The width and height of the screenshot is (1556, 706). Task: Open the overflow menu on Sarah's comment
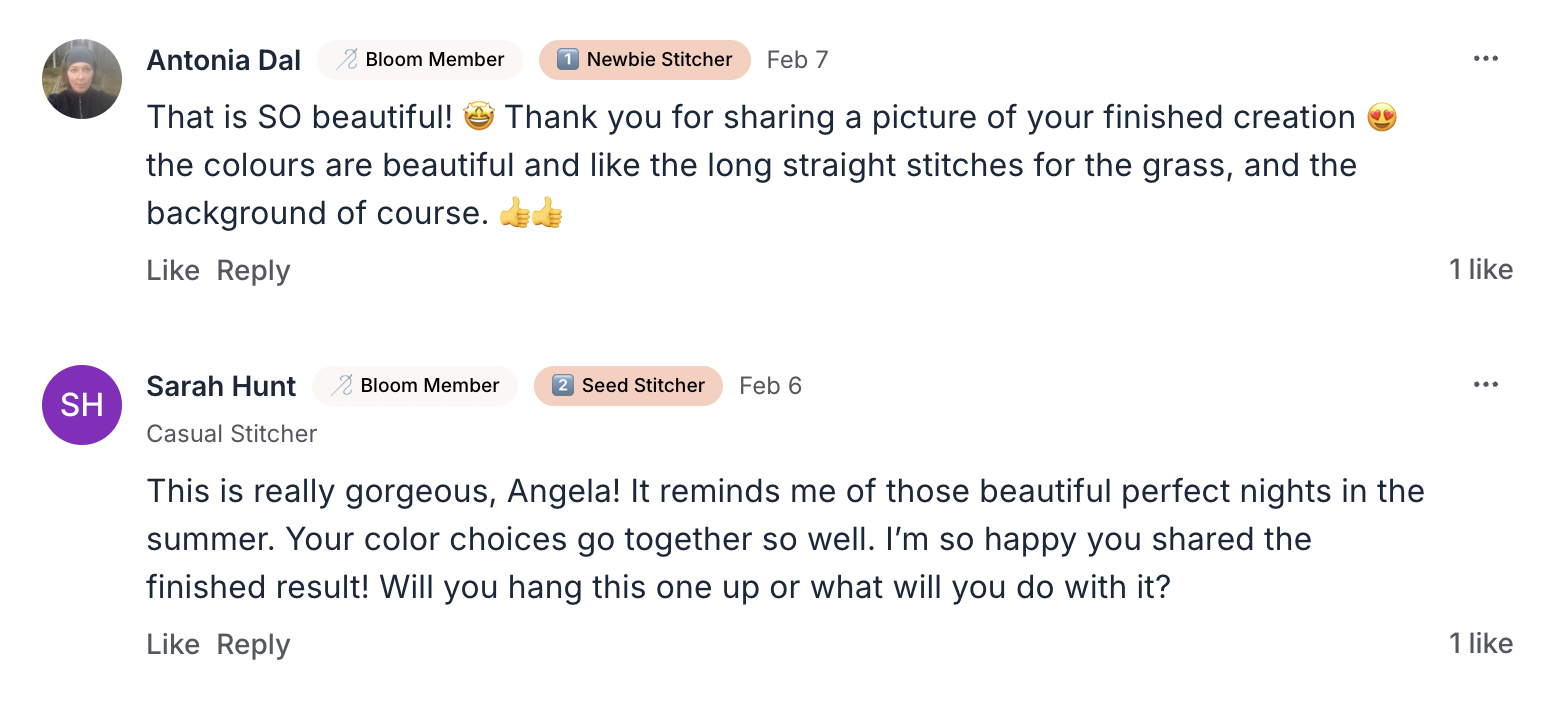[1486, 384]
